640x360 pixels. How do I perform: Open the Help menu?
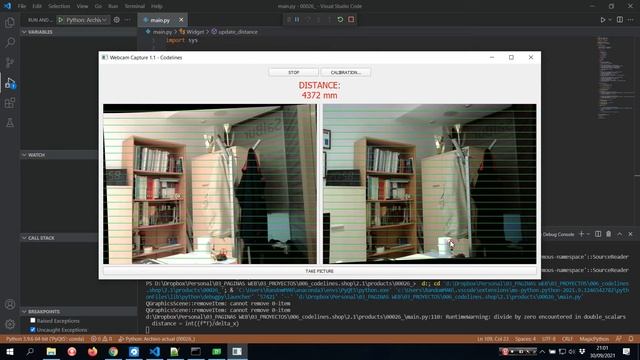point(157,6)
